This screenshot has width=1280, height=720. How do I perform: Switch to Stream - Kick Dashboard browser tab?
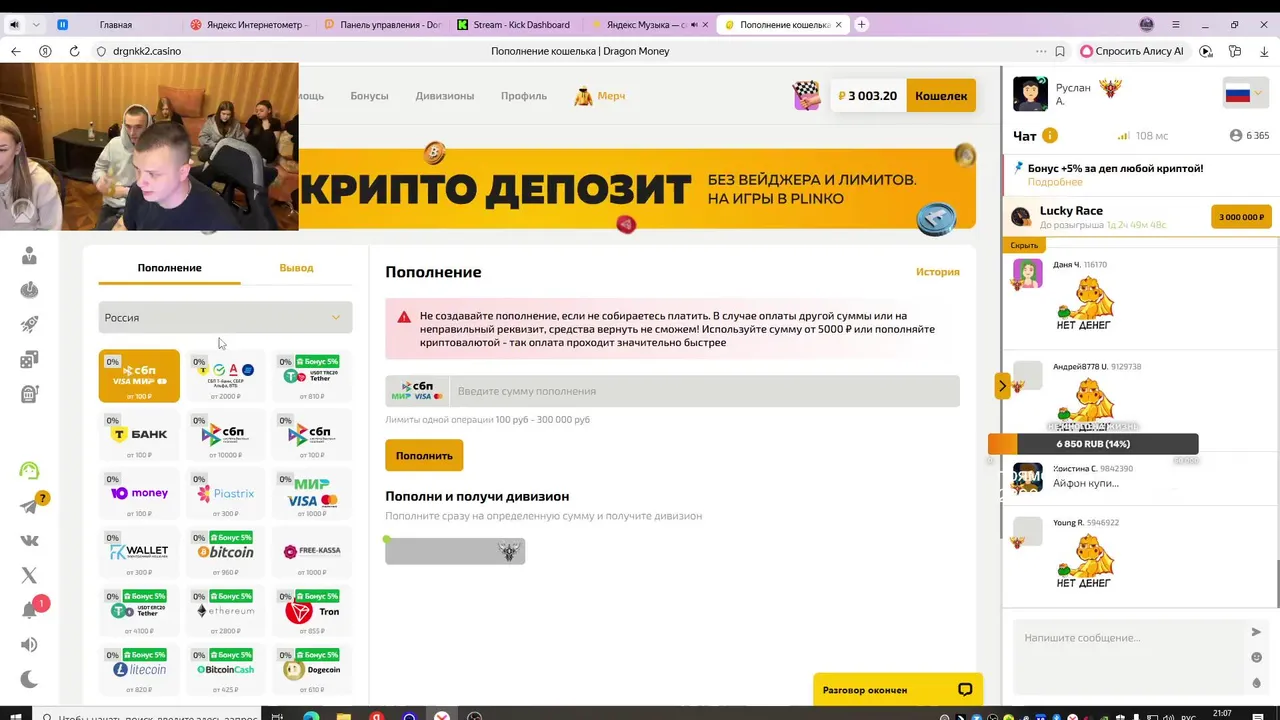[513, 25]
